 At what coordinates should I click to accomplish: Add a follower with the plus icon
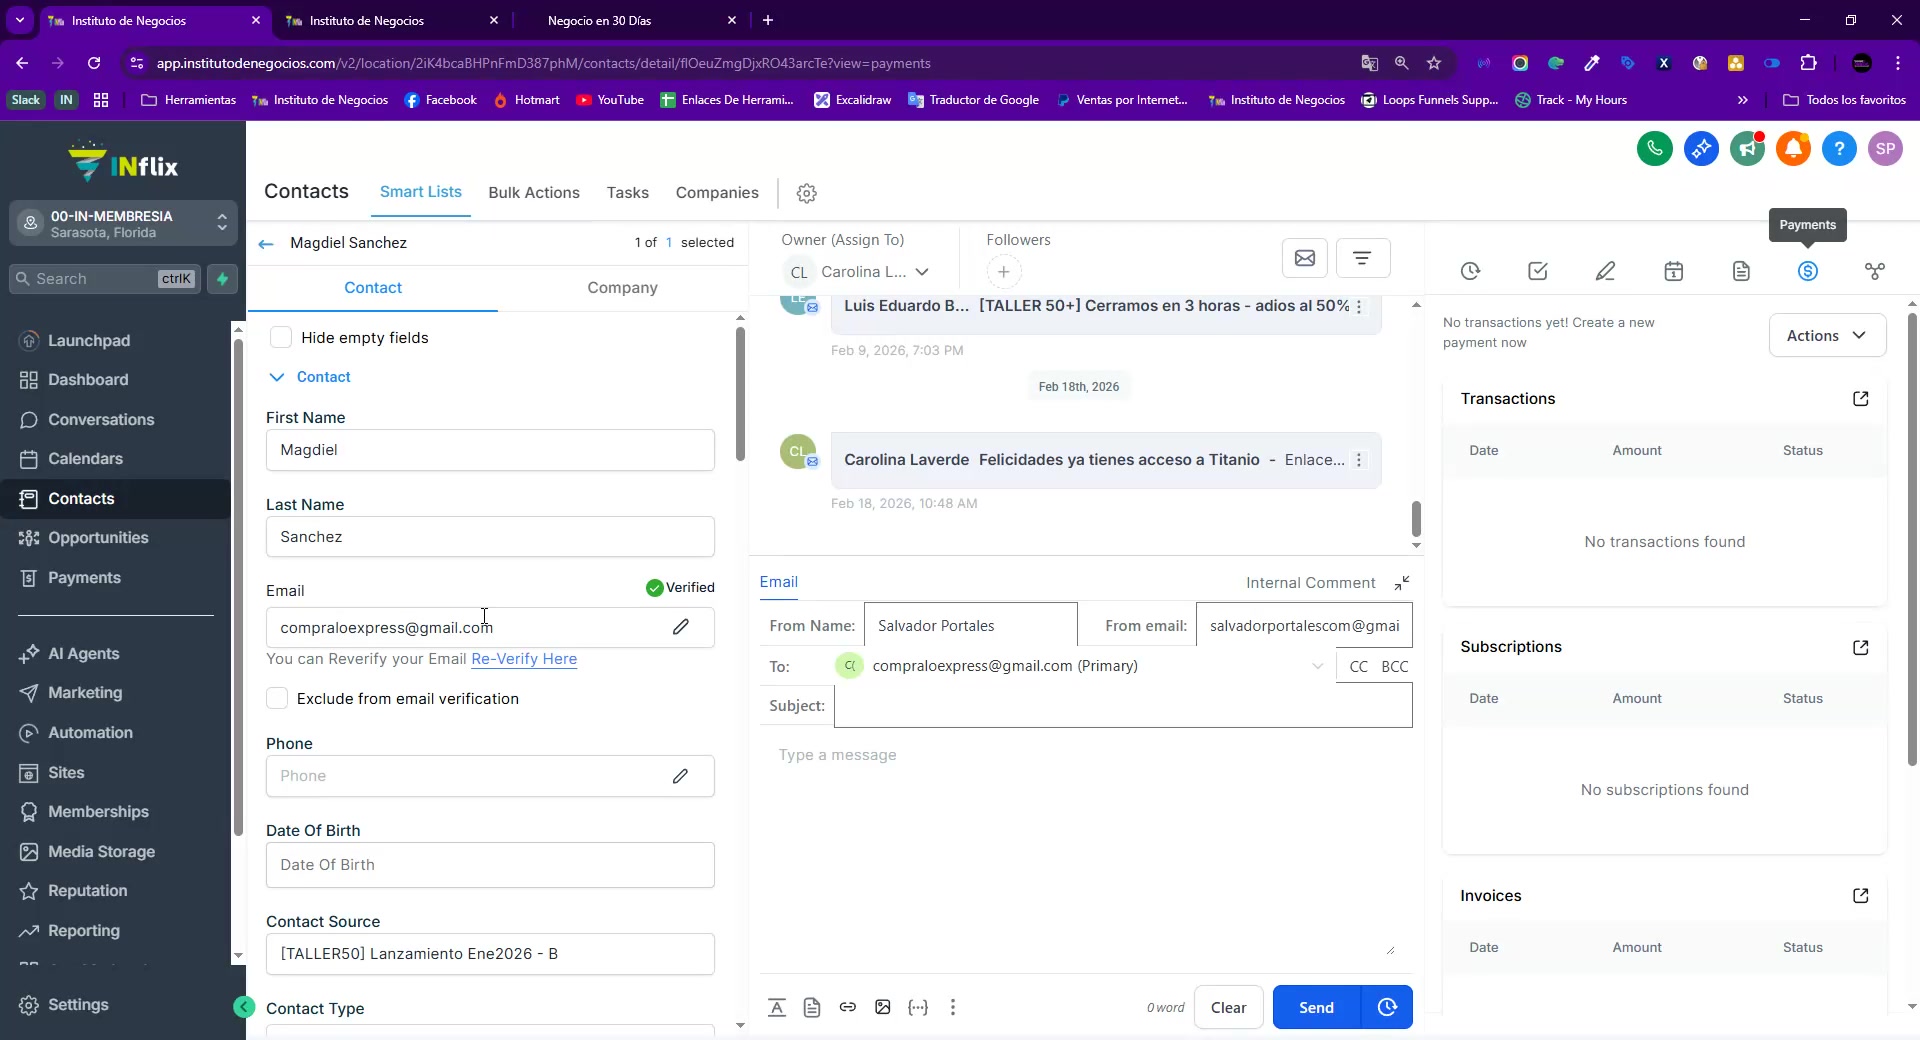pos(1004,271)
